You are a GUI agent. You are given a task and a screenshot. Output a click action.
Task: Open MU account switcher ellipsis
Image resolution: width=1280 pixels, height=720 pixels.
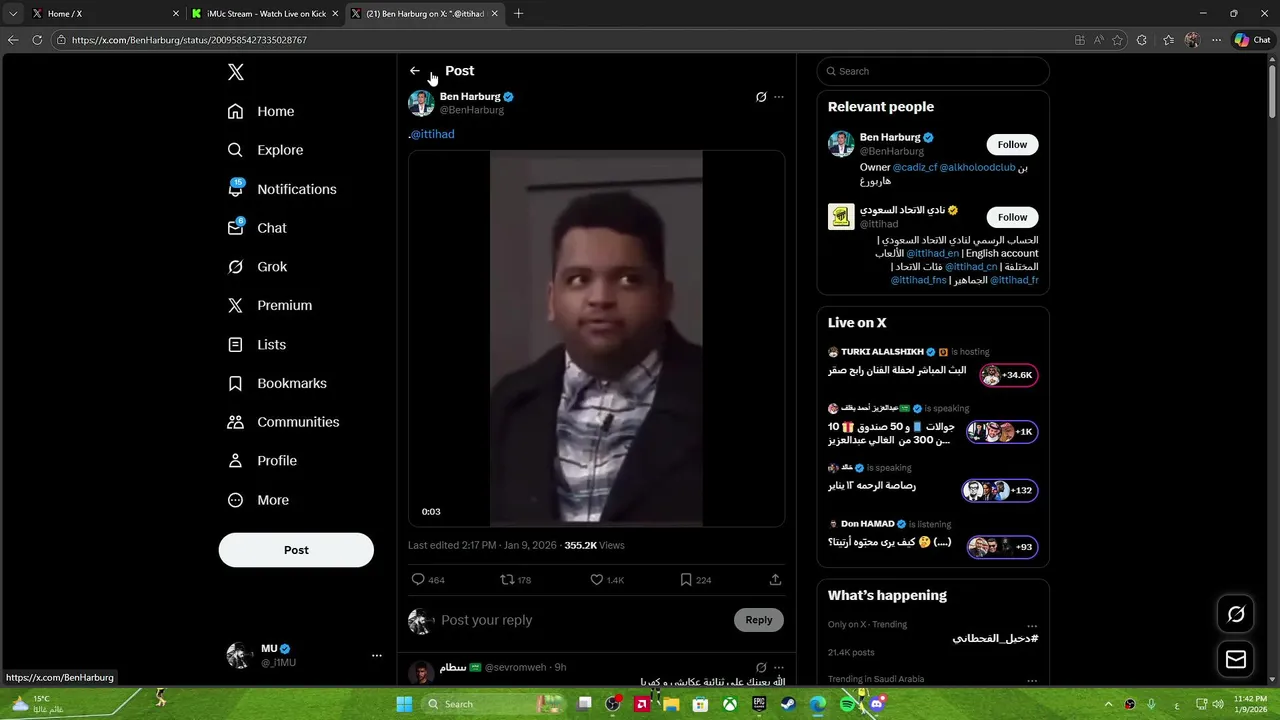pos(377,656)
